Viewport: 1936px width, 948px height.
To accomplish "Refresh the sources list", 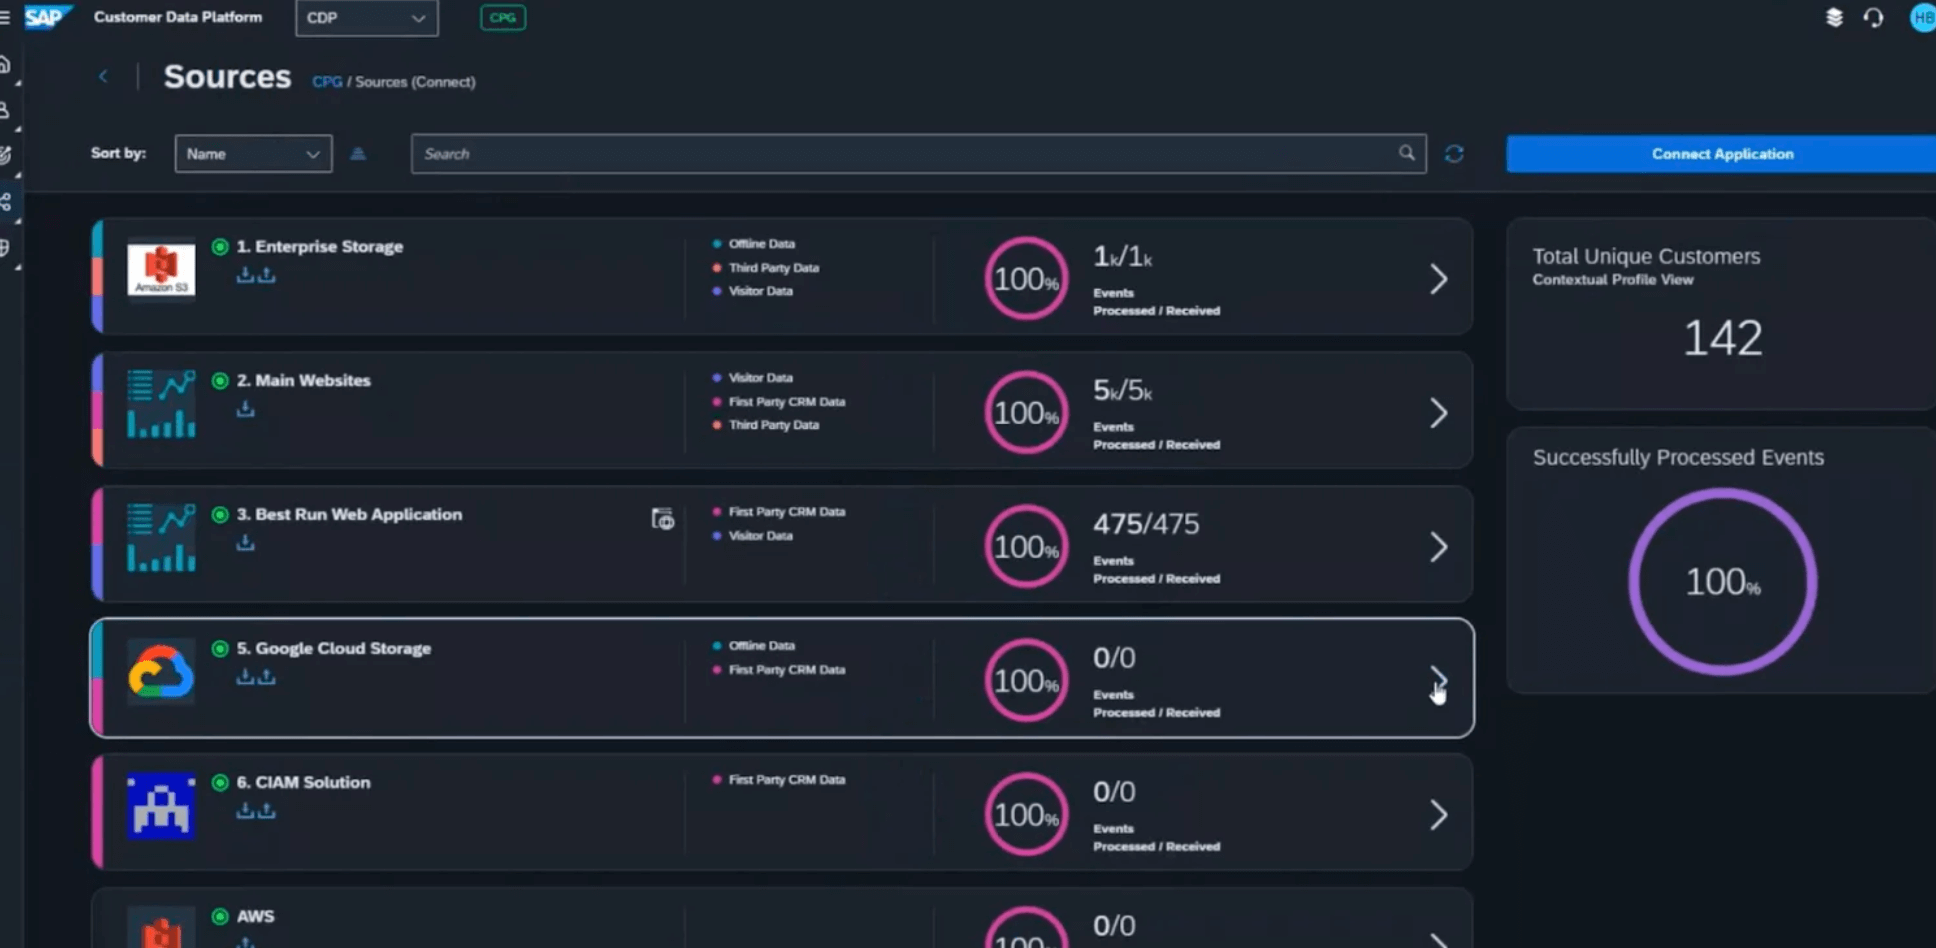I will (x=1454, y=154).
